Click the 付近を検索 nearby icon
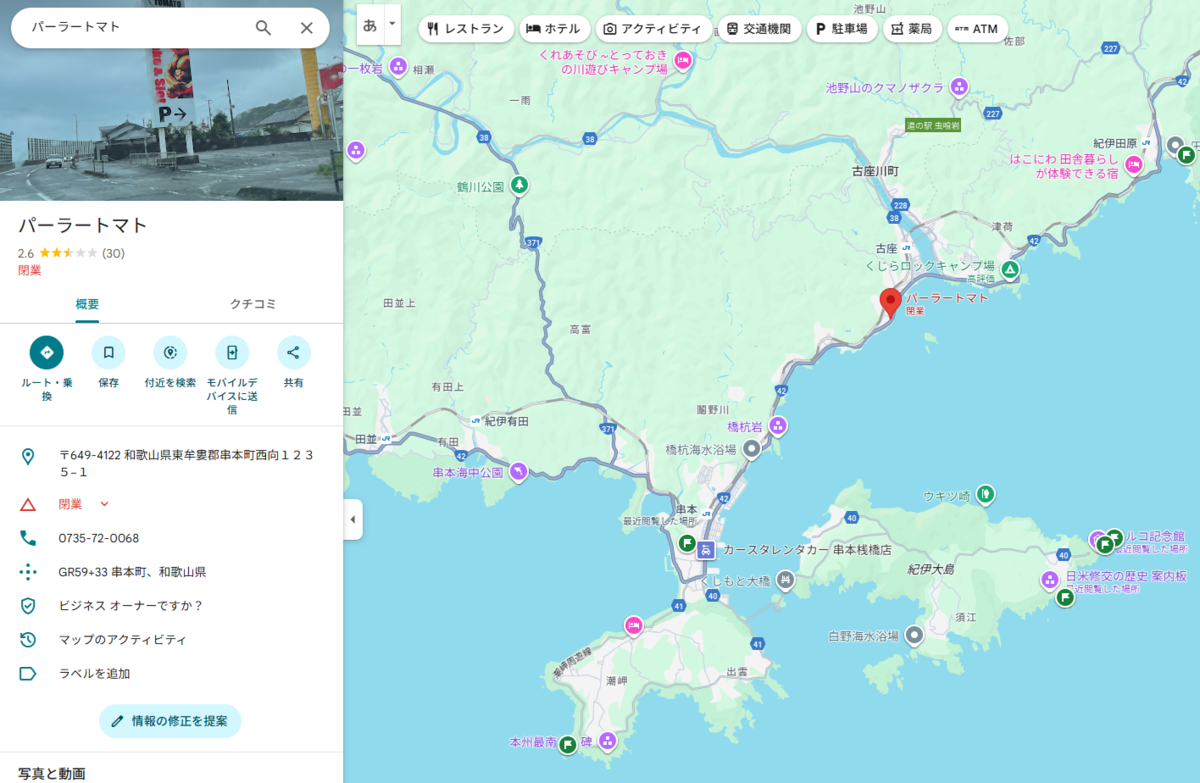The height and width of the screenshot is (783, 1200). [x=170, y=352]
